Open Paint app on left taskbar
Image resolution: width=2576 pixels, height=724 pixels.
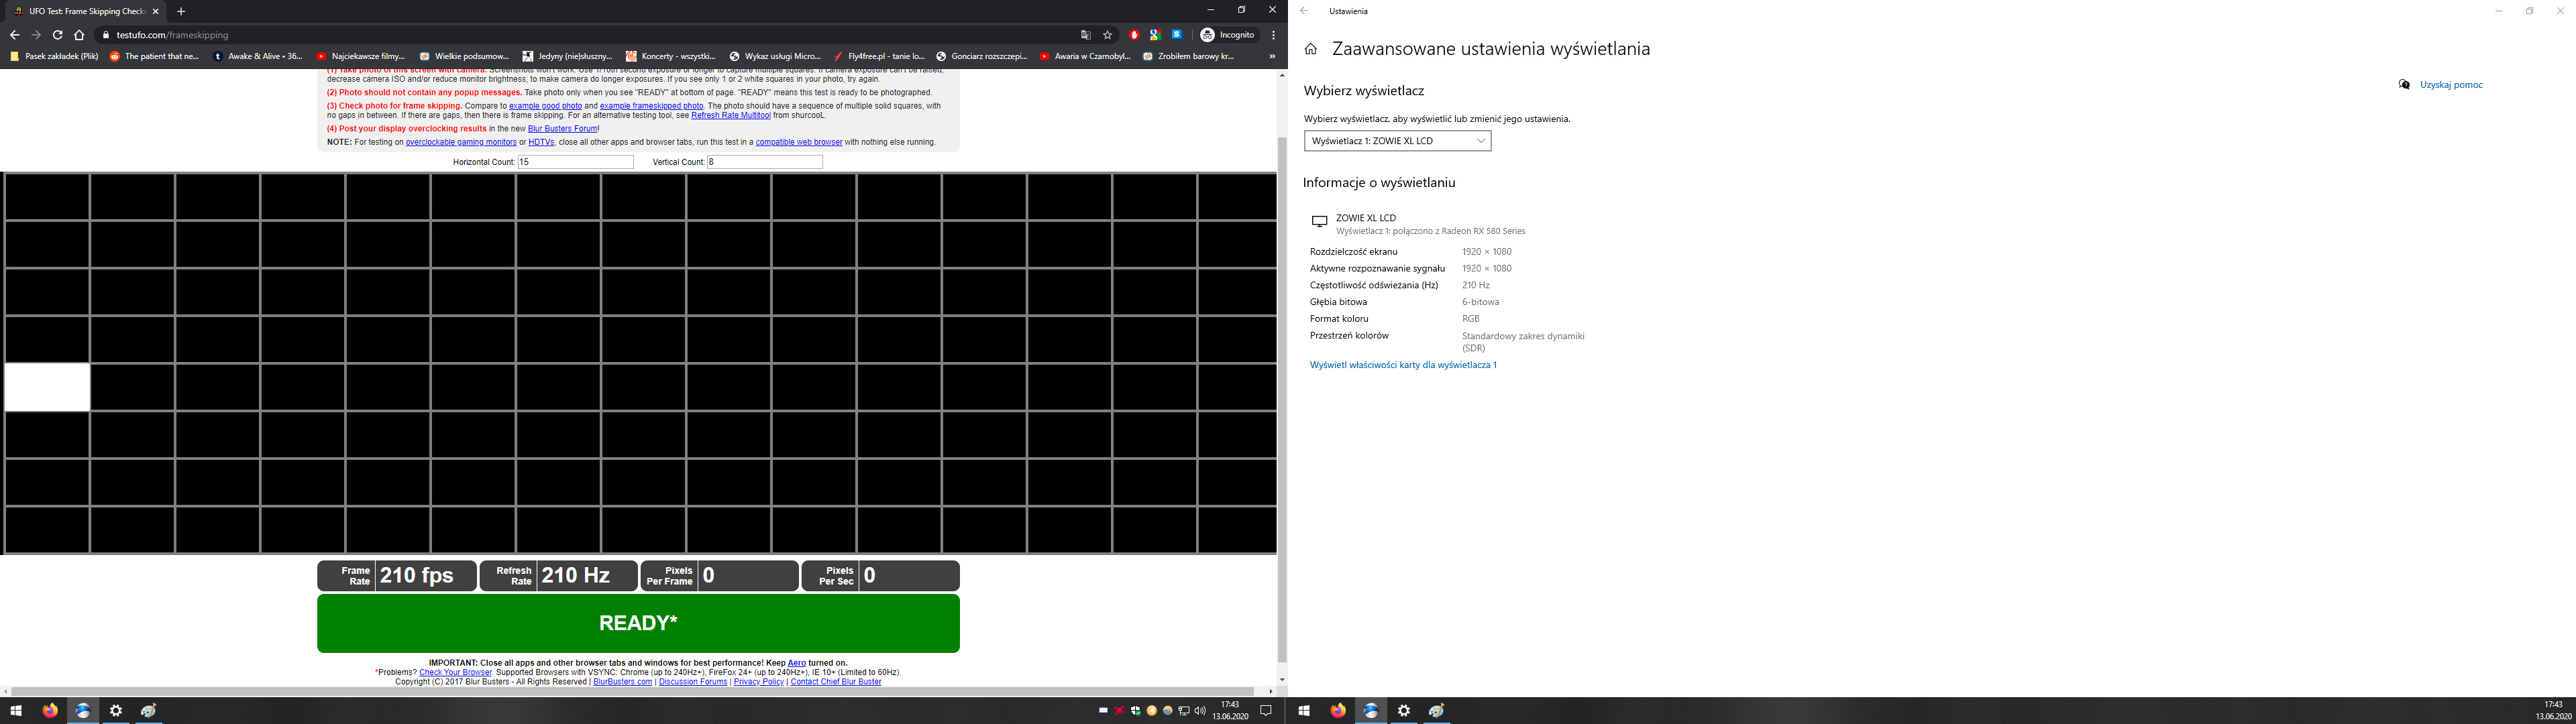(x=149, y=711)
